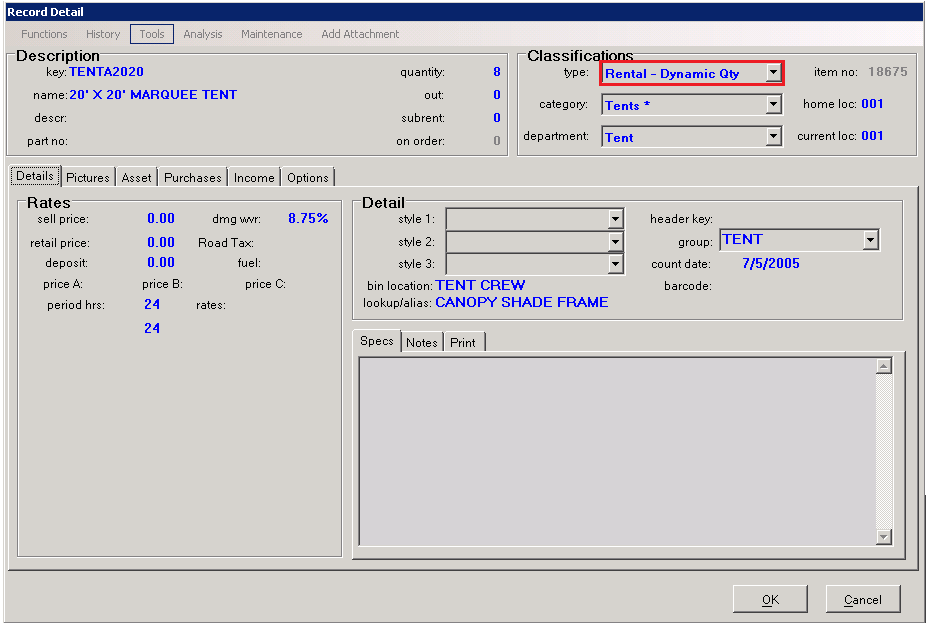The height and width of the screenshot is (623, 927).
Task: Go to the Options tab
Action: click(x=308, y=177)
